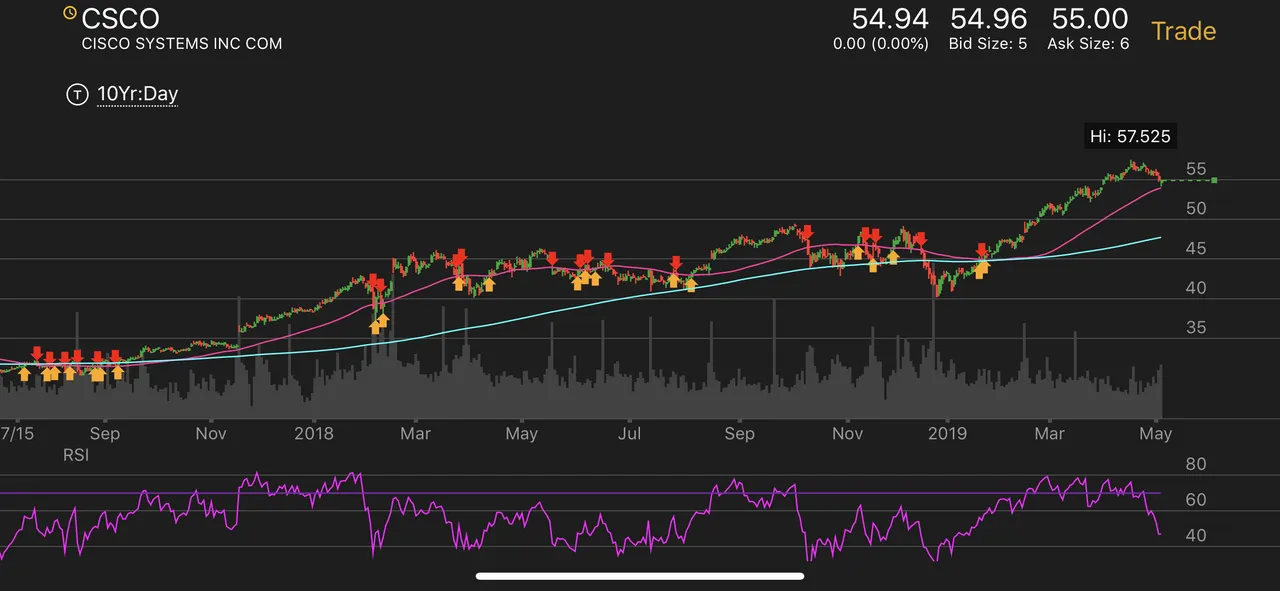Tap the 0.00 (0.00%) change value

coord(881,44)
